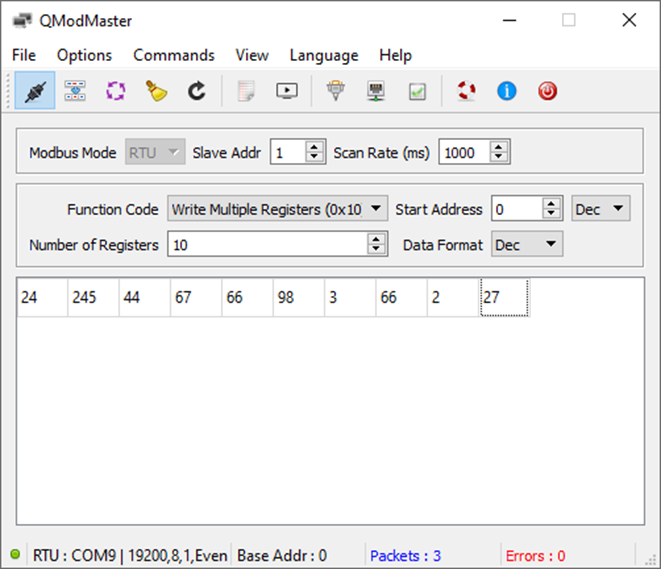This screenshot has width=661, height=569.
Task: Open the Bus Monitor screen icon
Action: pyautogui.click(x=287, y=91)
